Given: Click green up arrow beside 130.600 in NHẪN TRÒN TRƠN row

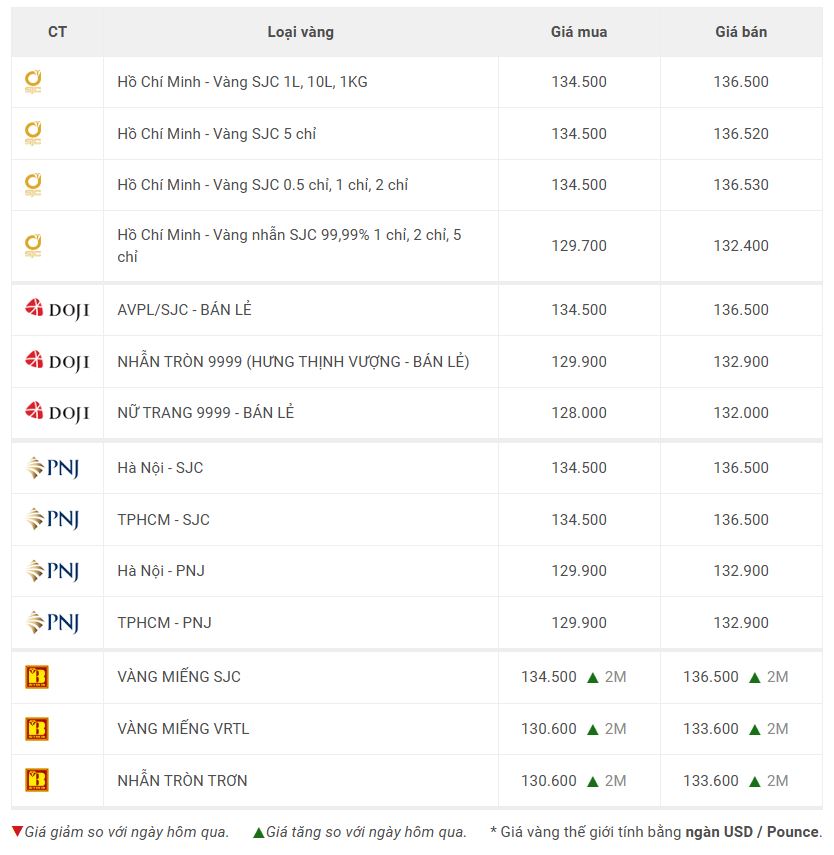Looking at the screenshot, I should pyautogui.click(x=592, y=781).
